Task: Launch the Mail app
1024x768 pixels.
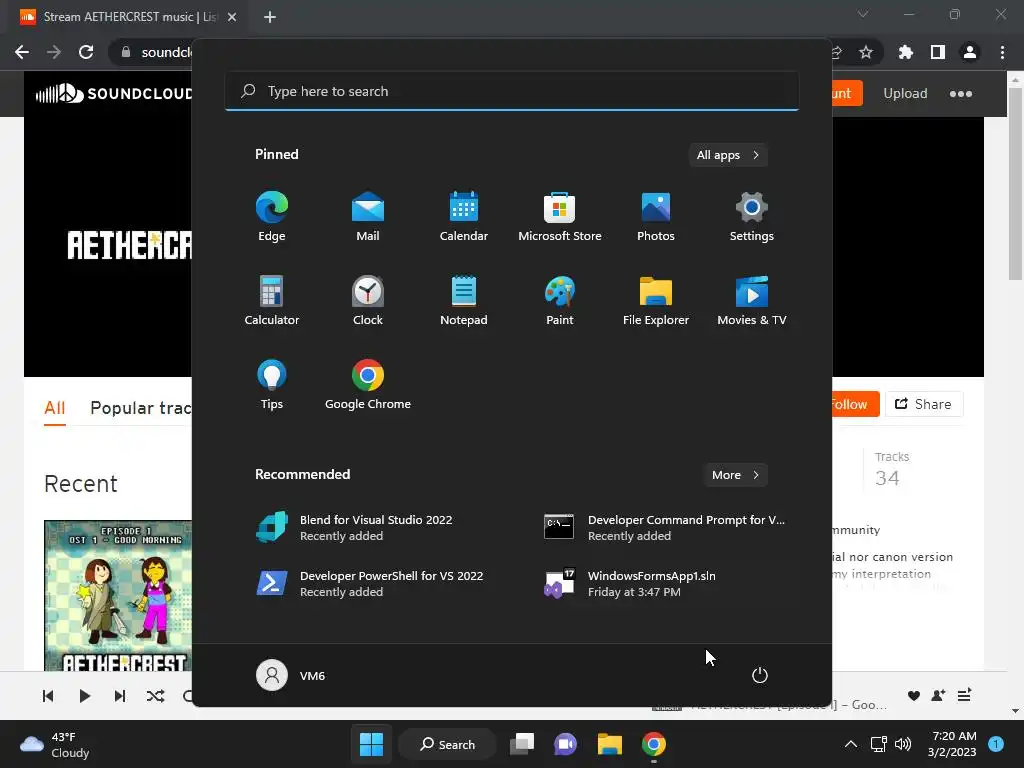Action: 368,217
